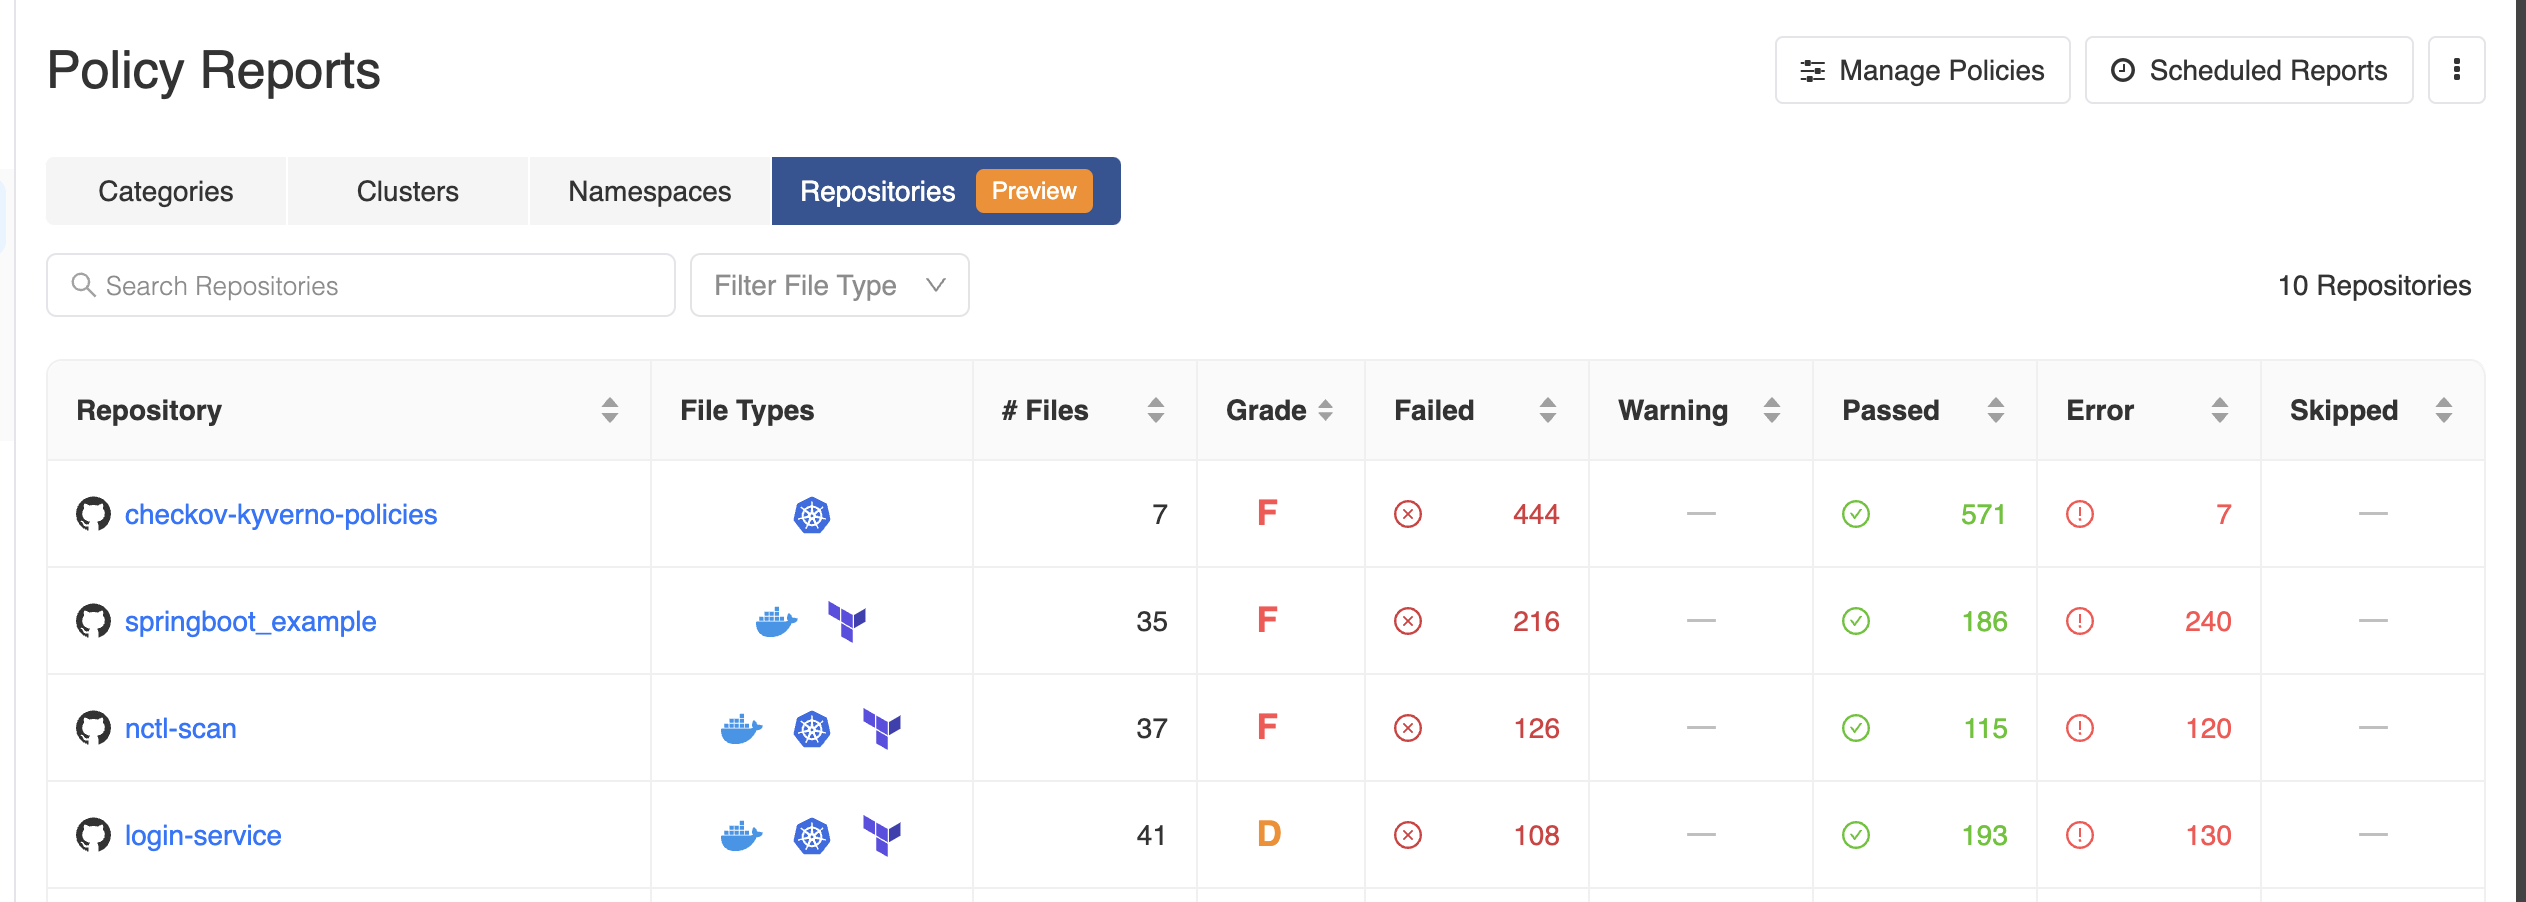The image size is (2526, 902).
Task: Sort by Failed count arrows
Action: click(x=1548, y=410)
